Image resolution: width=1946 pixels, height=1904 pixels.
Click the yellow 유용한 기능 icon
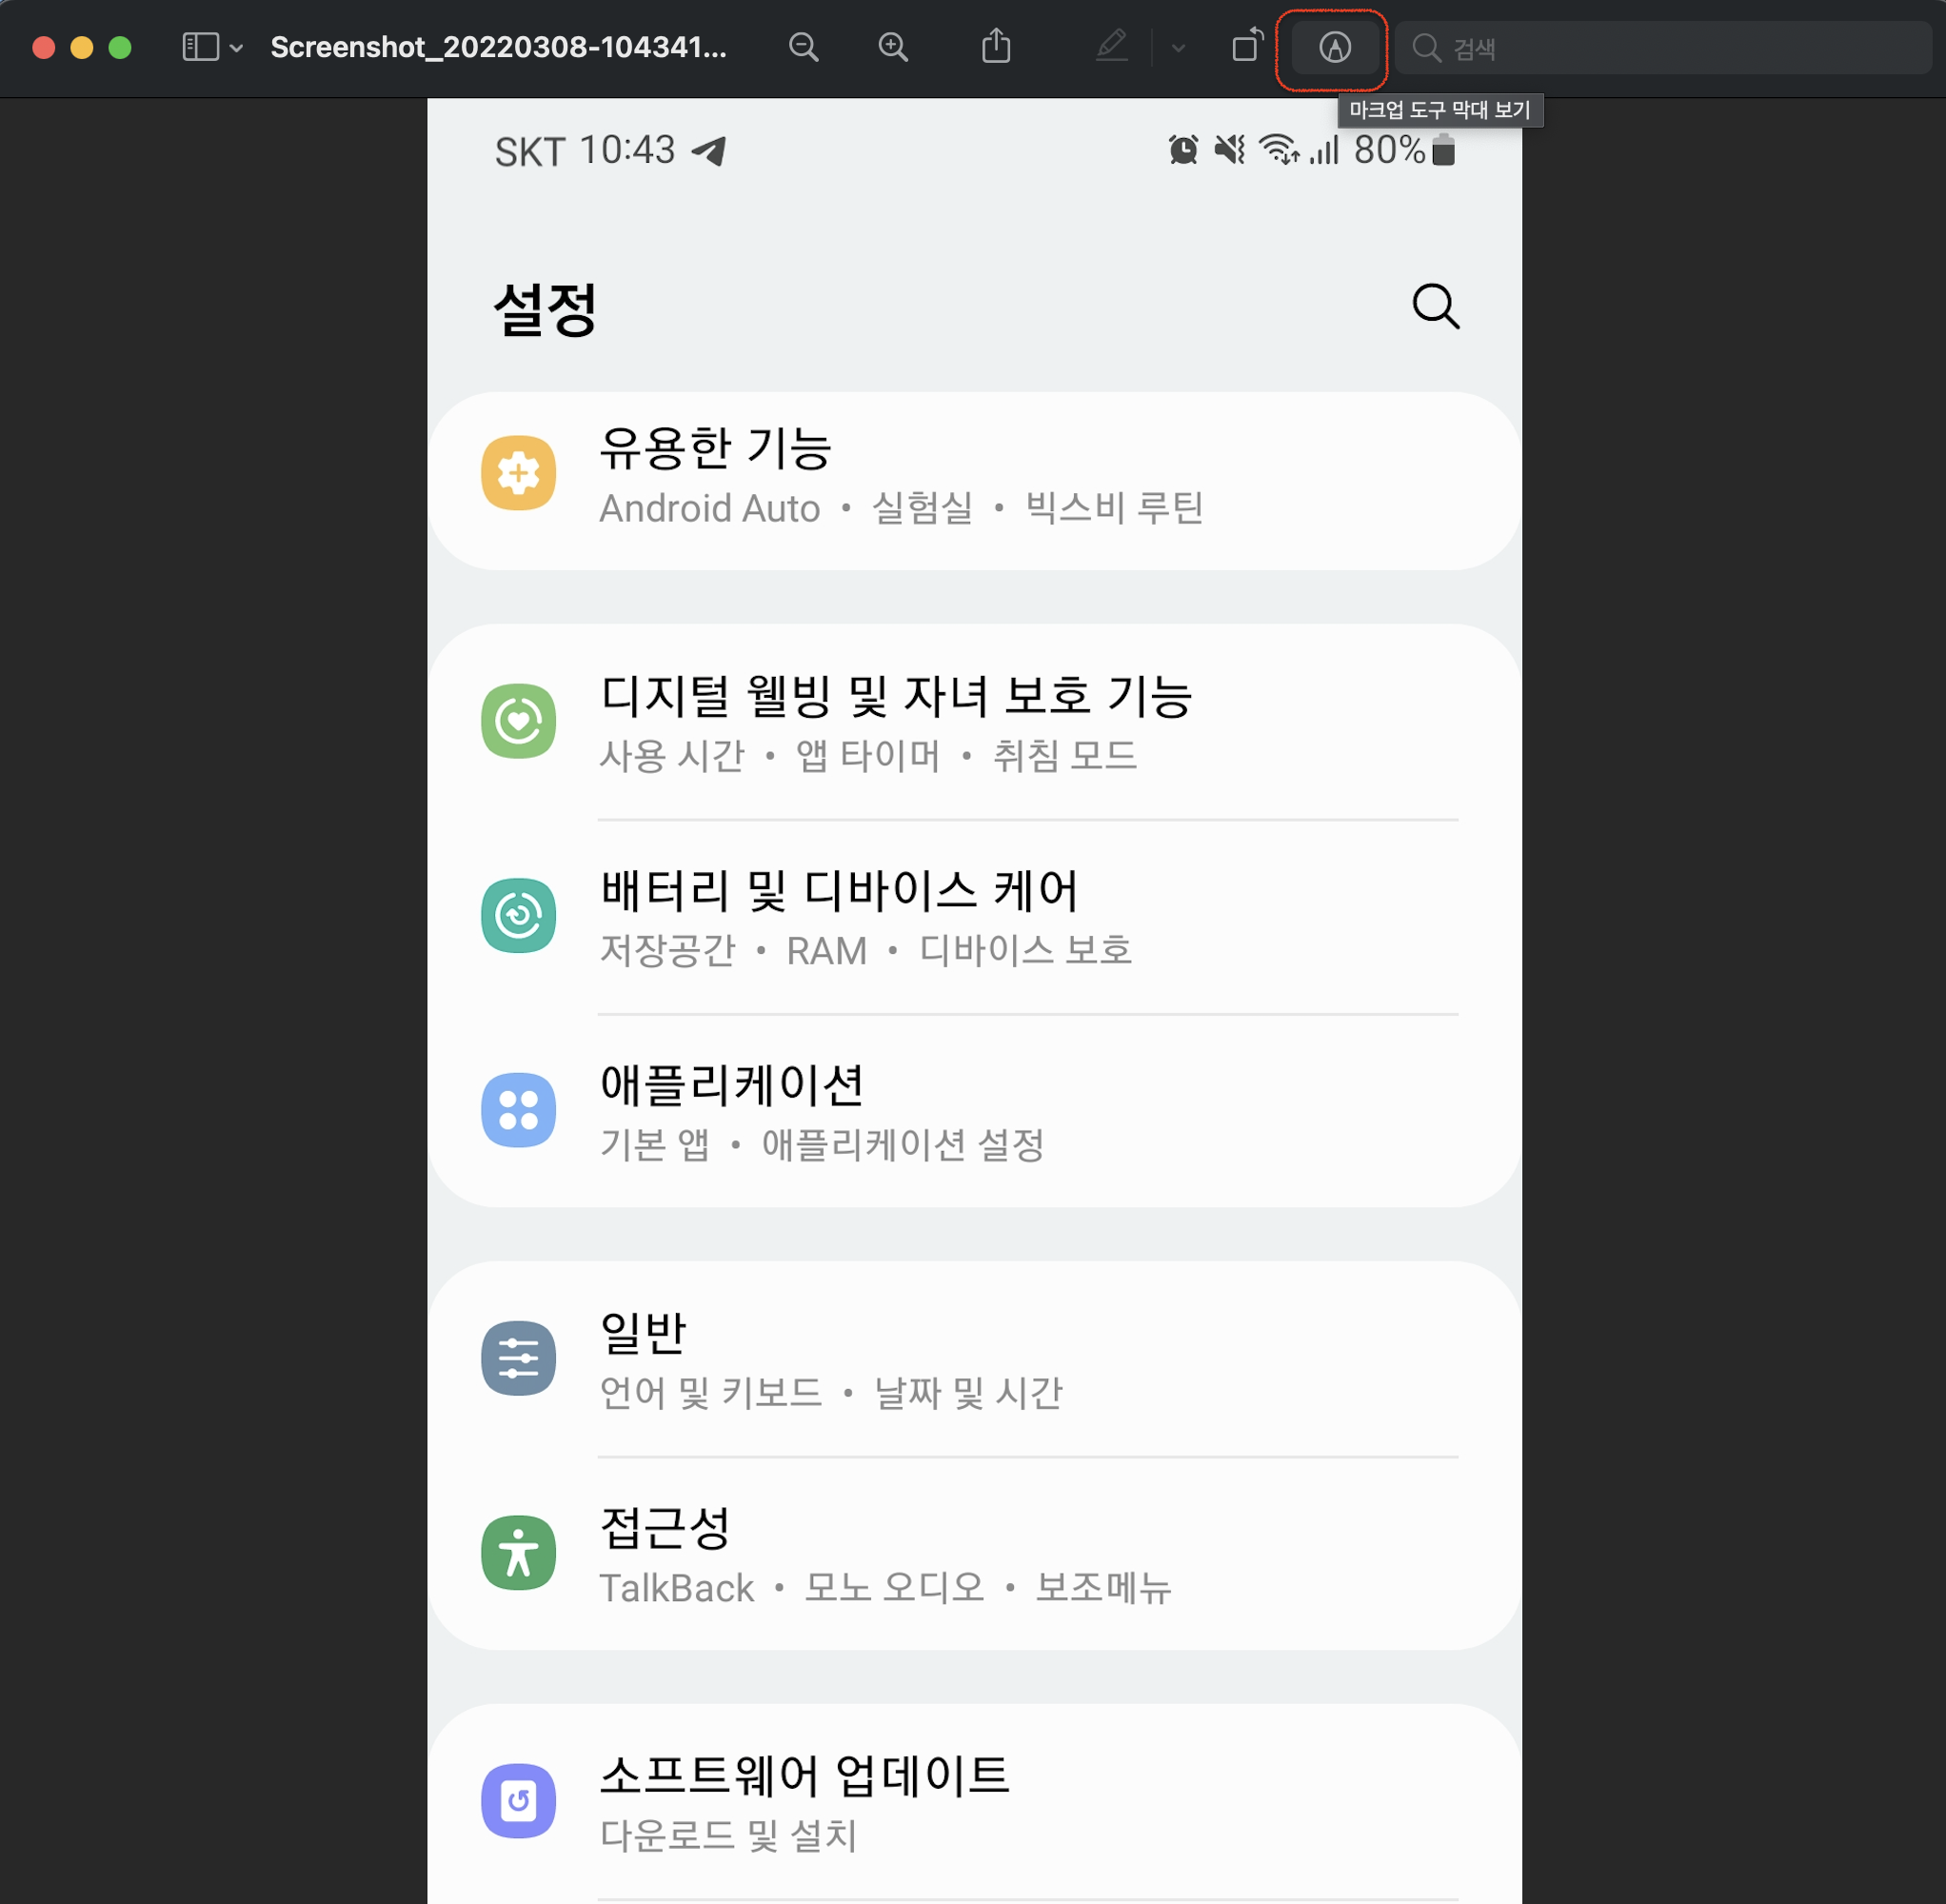(518, 473)
